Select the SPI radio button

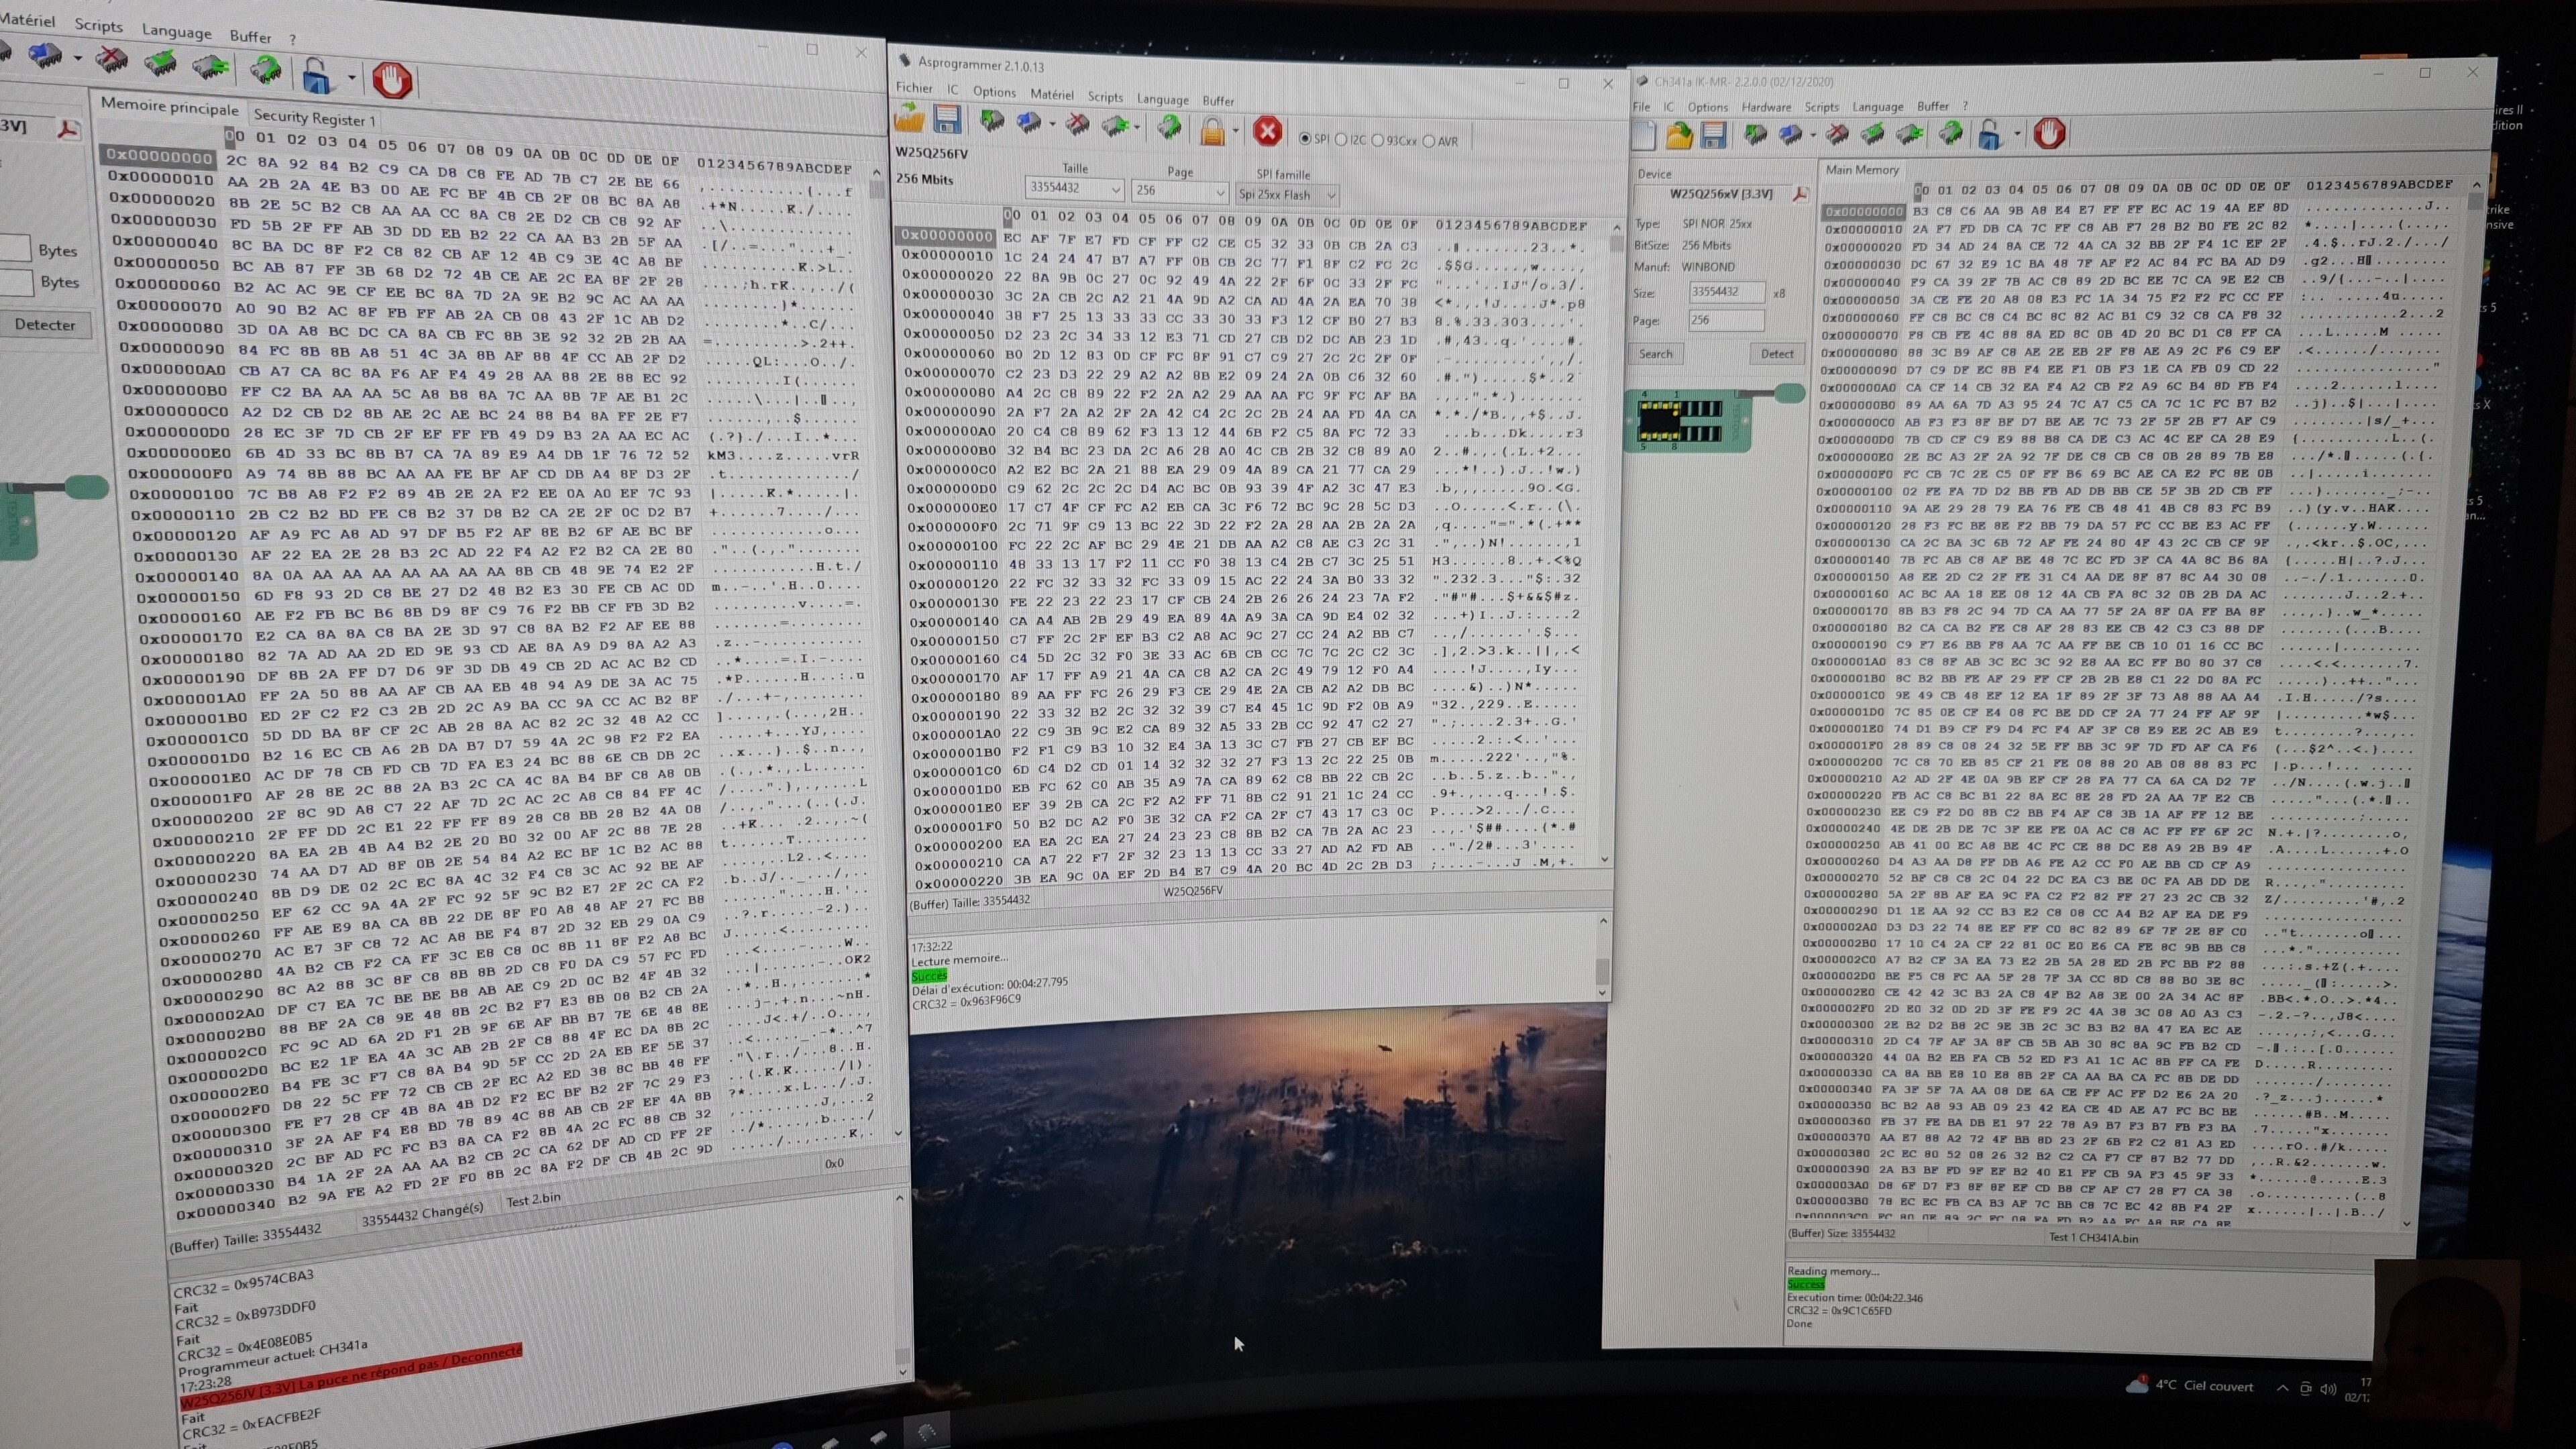(x=1304, y=139)
